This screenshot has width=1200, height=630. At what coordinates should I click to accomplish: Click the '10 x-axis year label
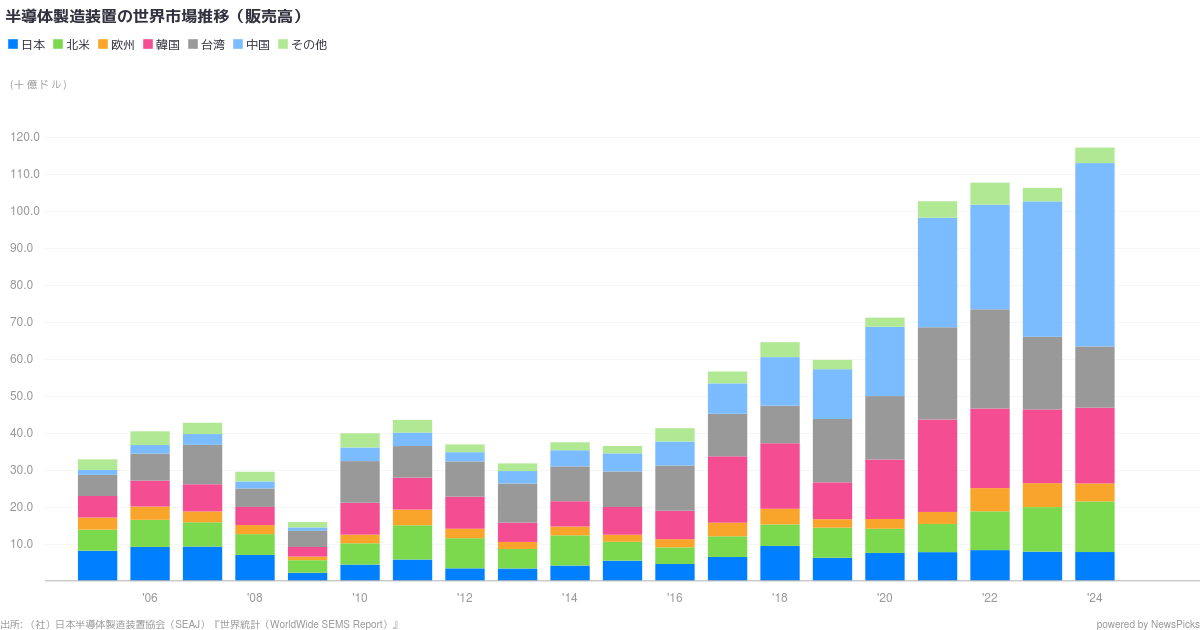359,598
